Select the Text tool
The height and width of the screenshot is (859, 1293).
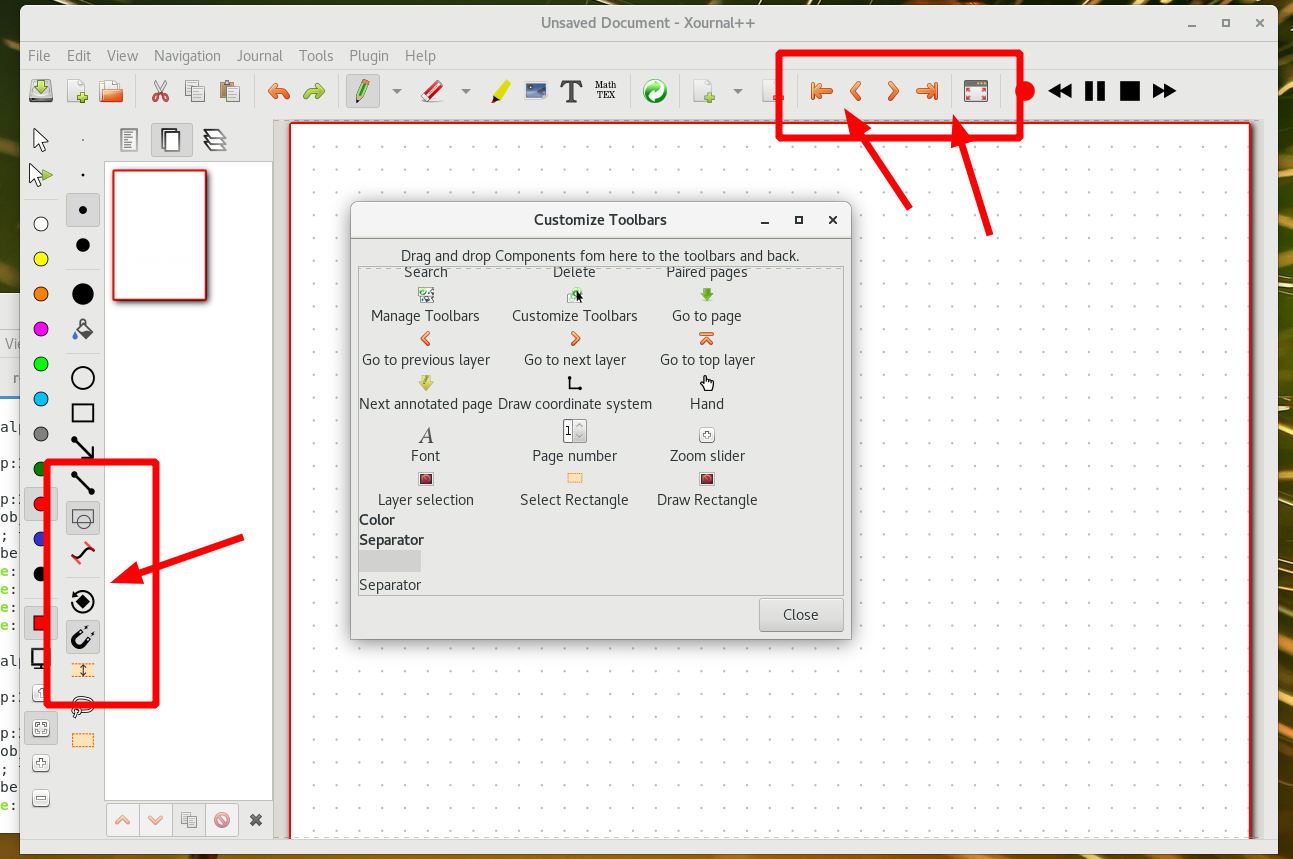click(571, 92)
